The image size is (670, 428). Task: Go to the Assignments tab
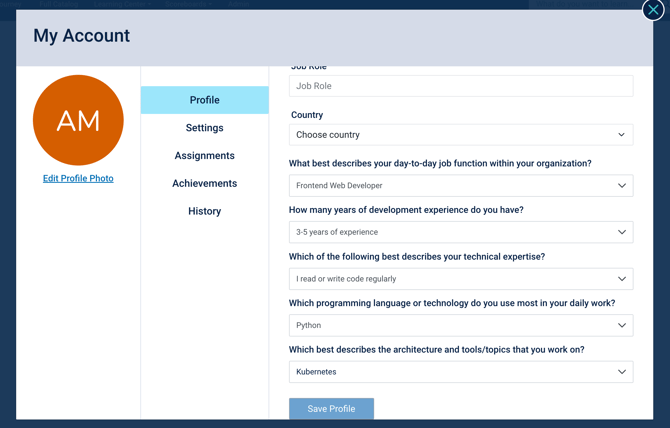click(x=205, y=156)
